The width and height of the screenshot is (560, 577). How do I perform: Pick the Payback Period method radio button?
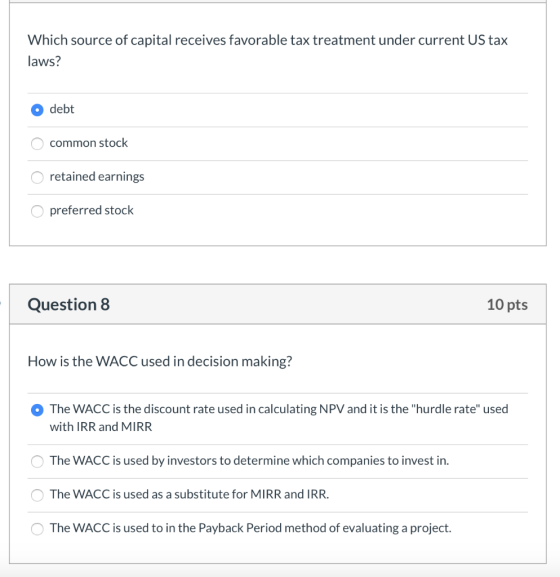37,529
